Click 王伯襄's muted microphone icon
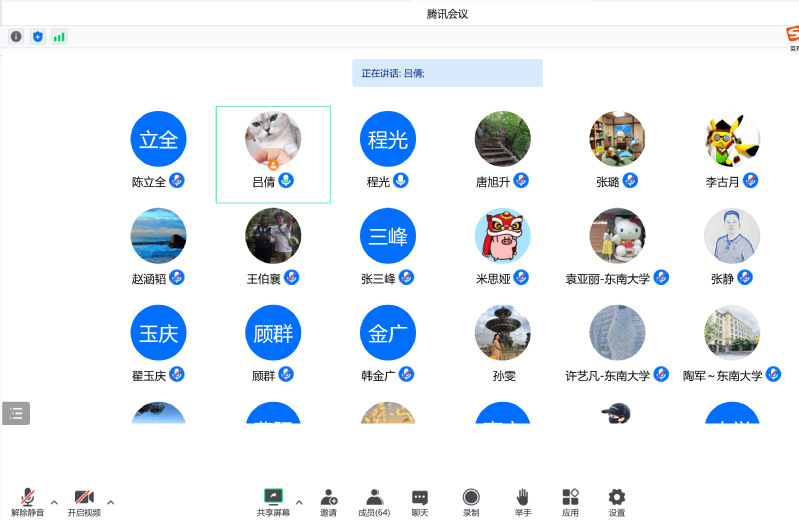Viewport: 799px width, 520px height. (291, 277)
